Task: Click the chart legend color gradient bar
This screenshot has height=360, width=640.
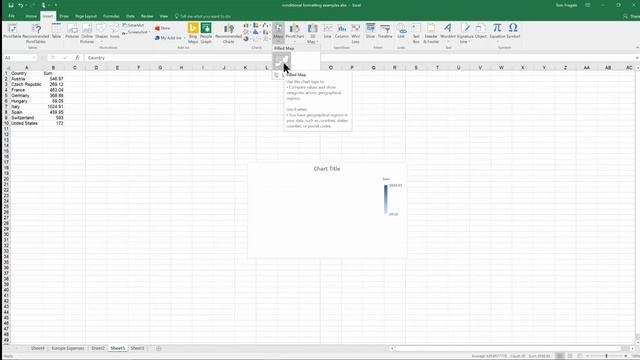Action: [x=386, y=200]
